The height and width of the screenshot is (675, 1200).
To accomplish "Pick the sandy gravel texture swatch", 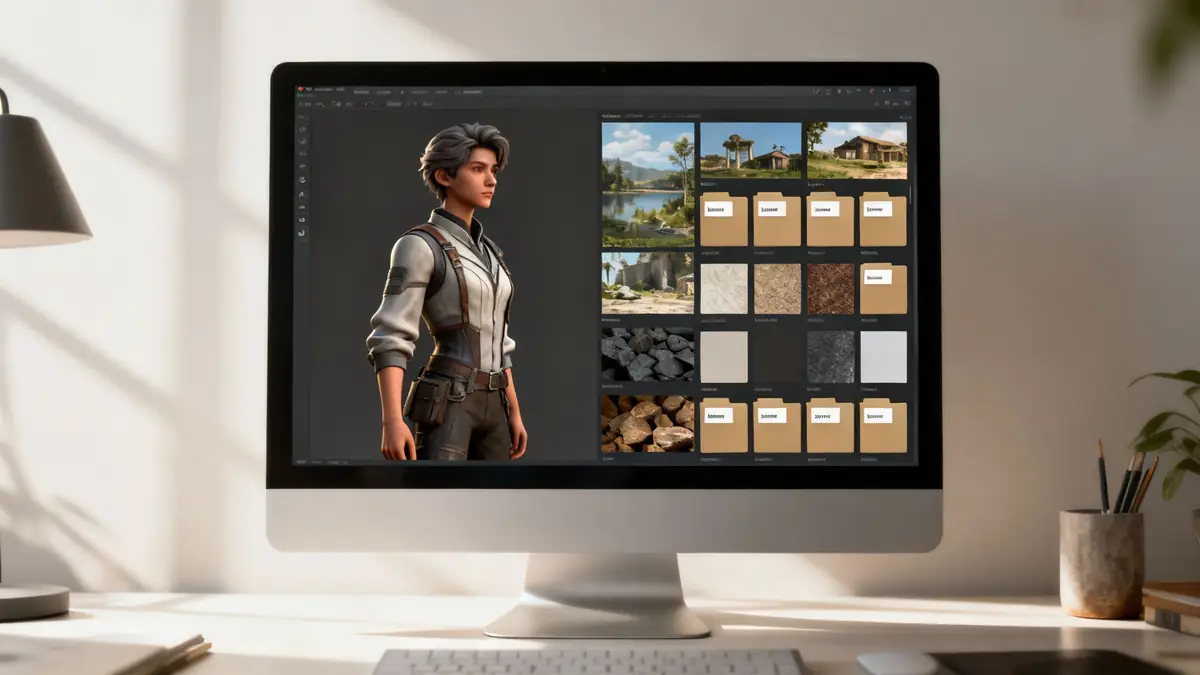I will coord(777,289).
